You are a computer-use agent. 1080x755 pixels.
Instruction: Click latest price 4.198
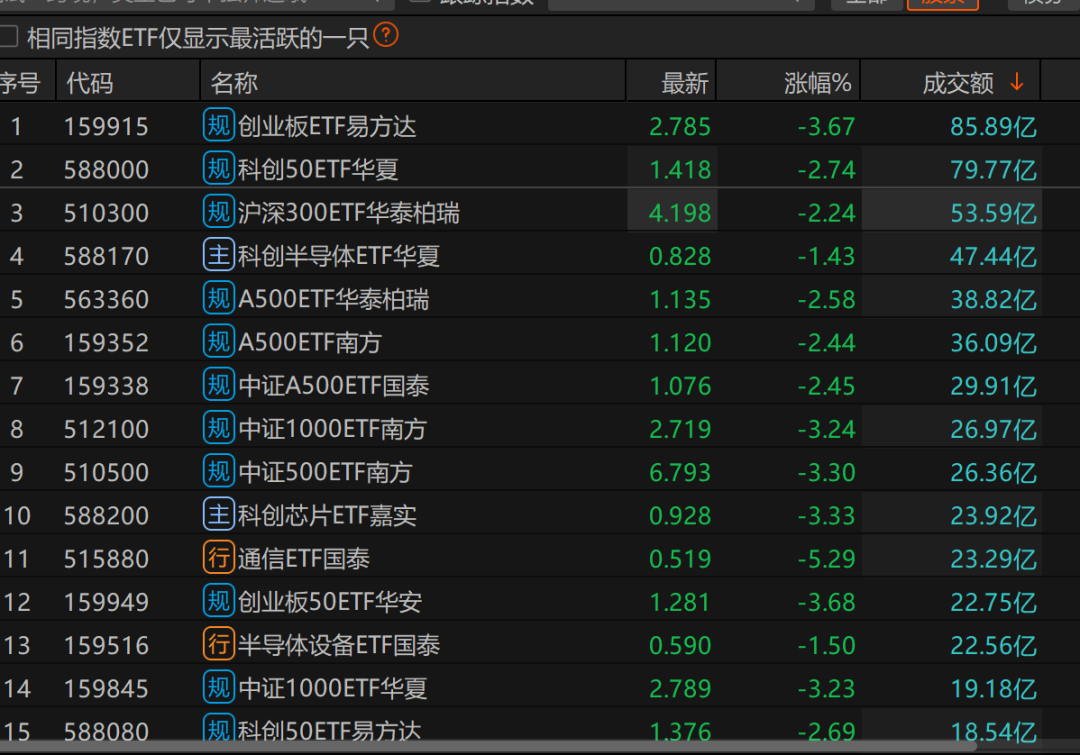(680, 213)
